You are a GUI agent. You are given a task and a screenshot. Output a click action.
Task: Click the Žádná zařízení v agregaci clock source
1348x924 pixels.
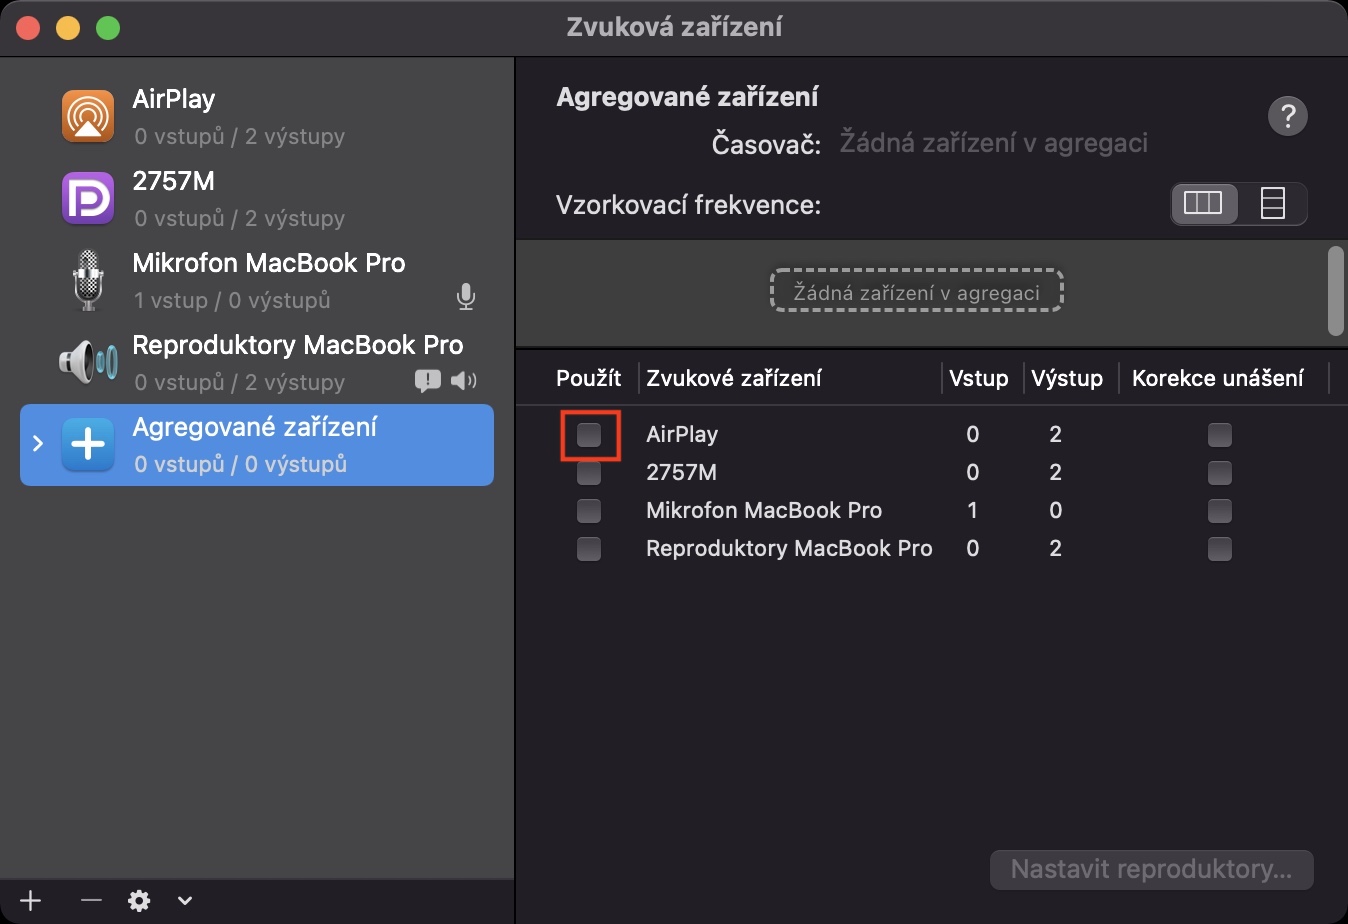(x=992, y=143)
